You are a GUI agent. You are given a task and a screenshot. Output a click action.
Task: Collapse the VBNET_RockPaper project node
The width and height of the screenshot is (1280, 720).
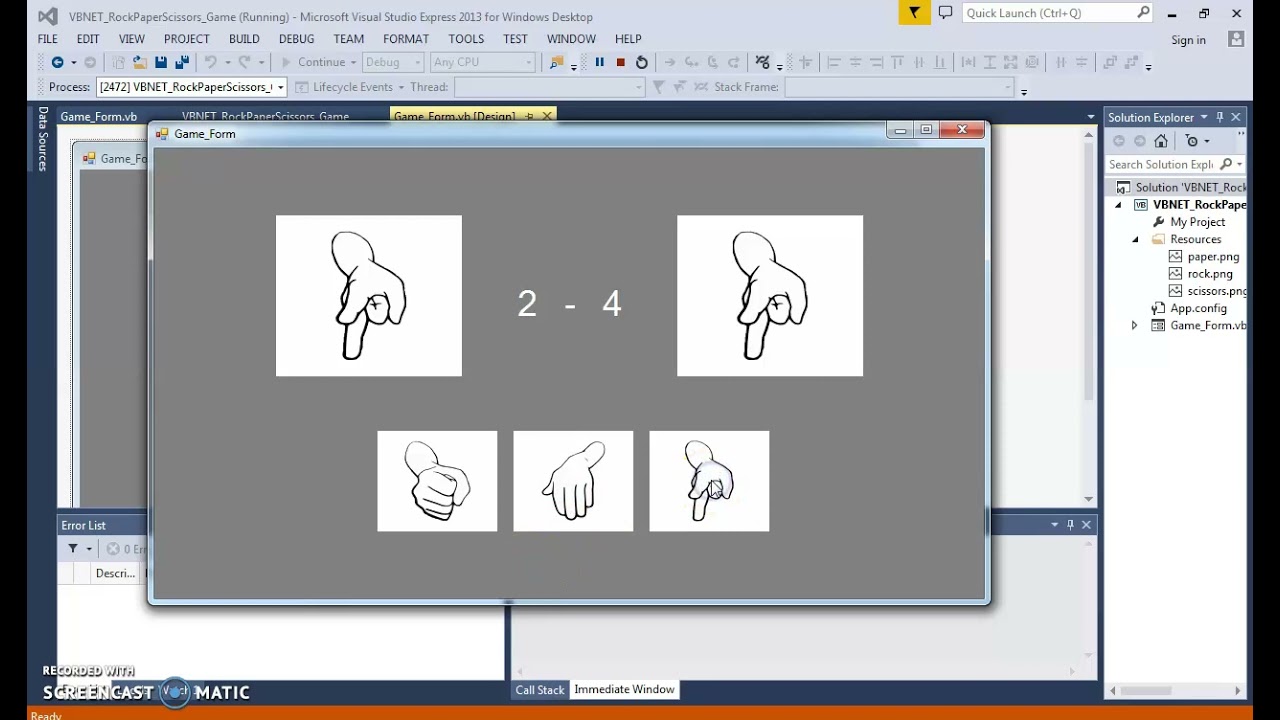click(x=1119, y=205)
